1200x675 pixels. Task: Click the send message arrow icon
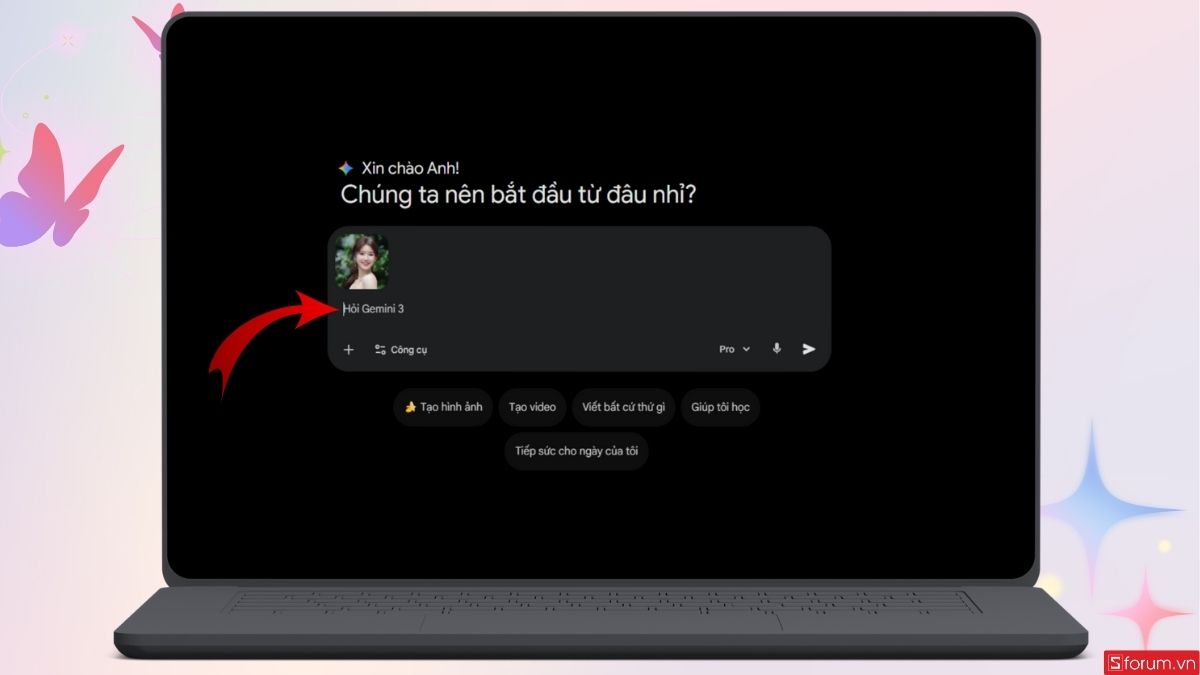click(808, 348)
